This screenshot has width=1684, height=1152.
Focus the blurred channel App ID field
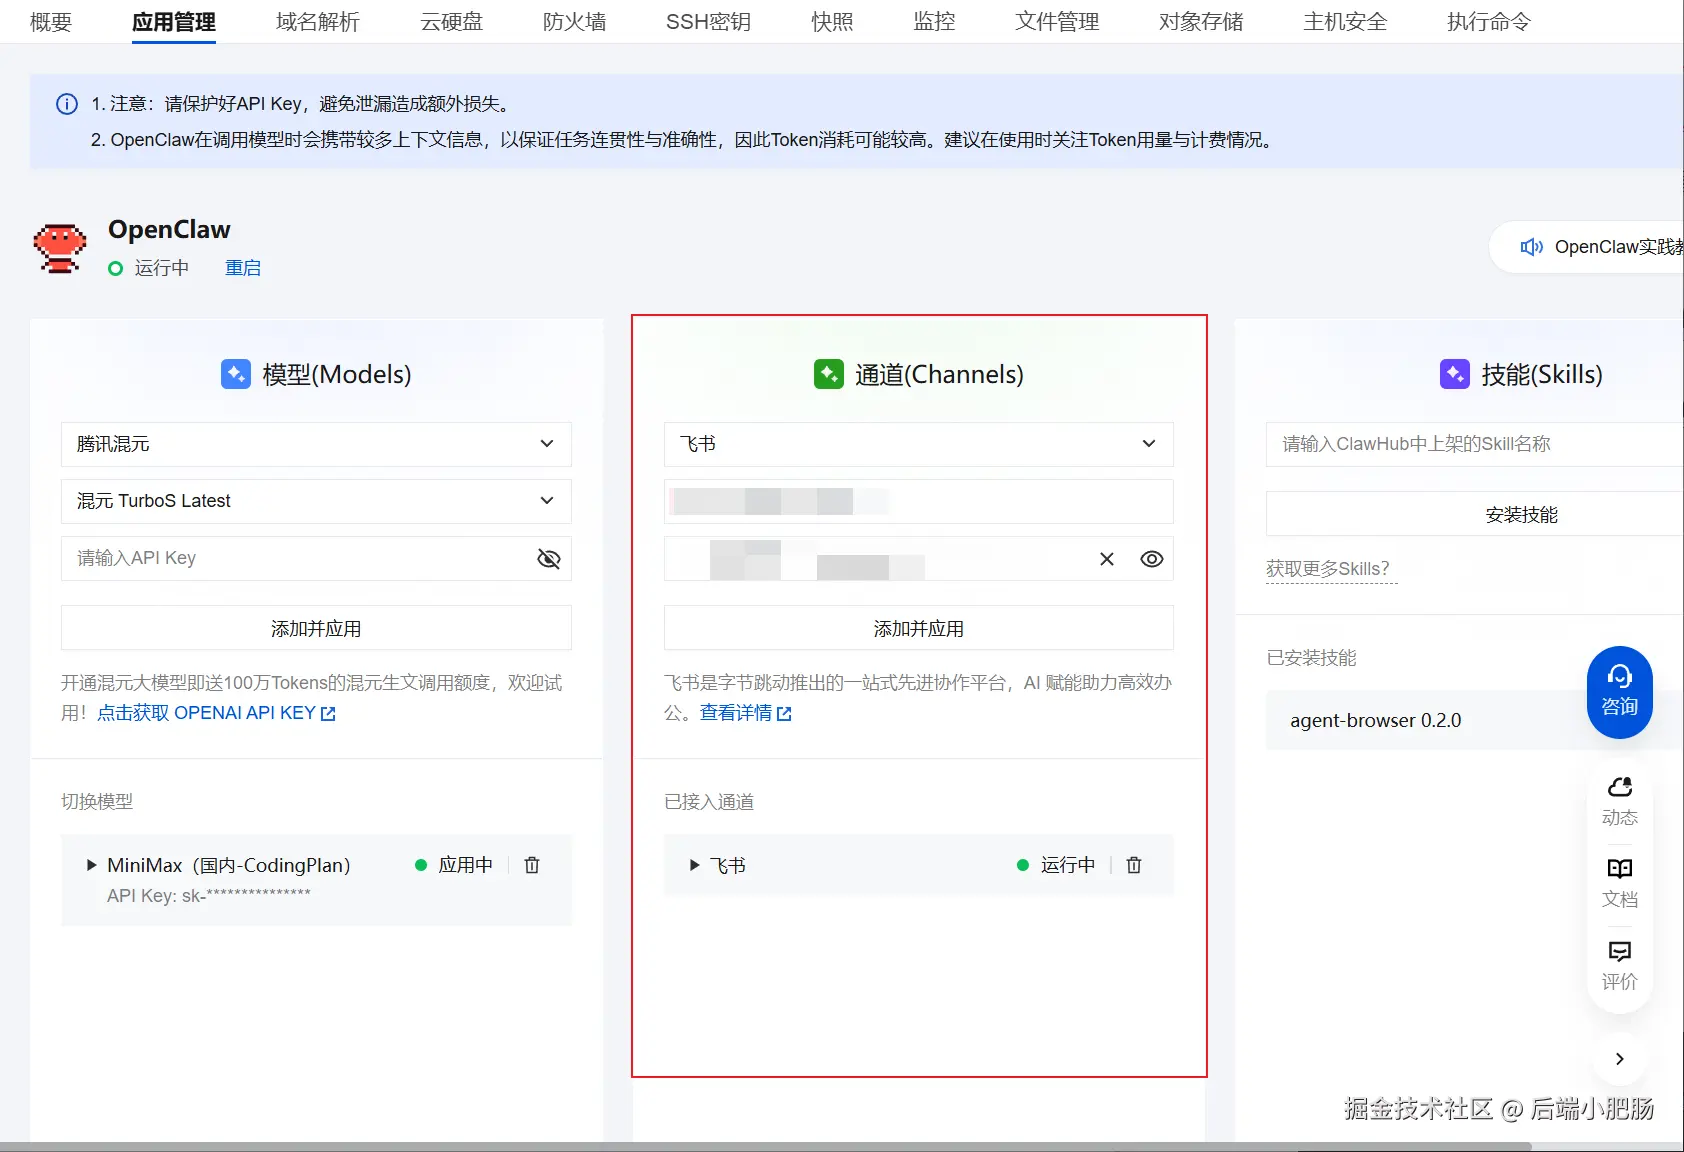coord(919,501)
